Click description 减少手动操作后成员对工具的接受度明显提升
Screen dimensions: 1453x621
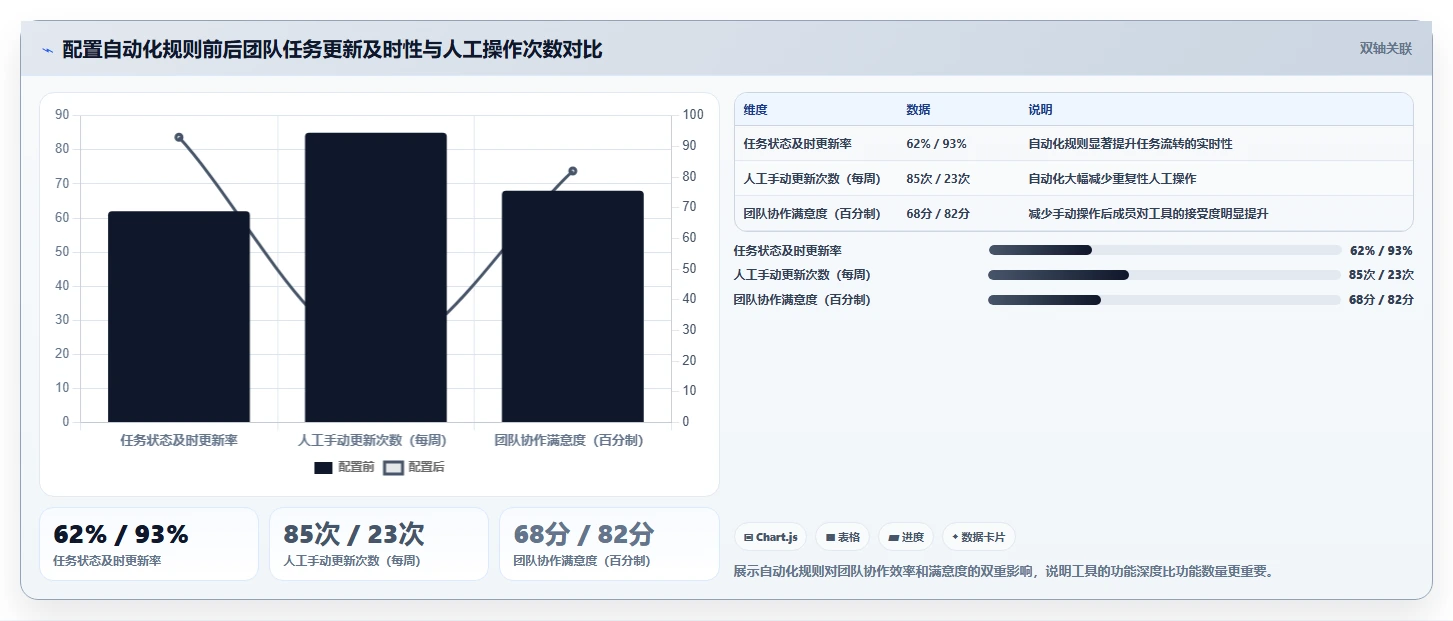click(x=1148, y=214)
